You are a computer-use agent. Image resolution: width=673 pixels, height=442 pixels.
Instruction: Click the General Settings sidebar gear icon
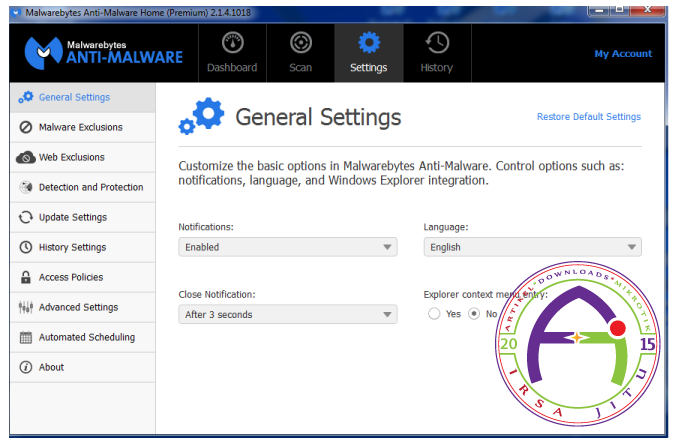click(x=26, y=97)
